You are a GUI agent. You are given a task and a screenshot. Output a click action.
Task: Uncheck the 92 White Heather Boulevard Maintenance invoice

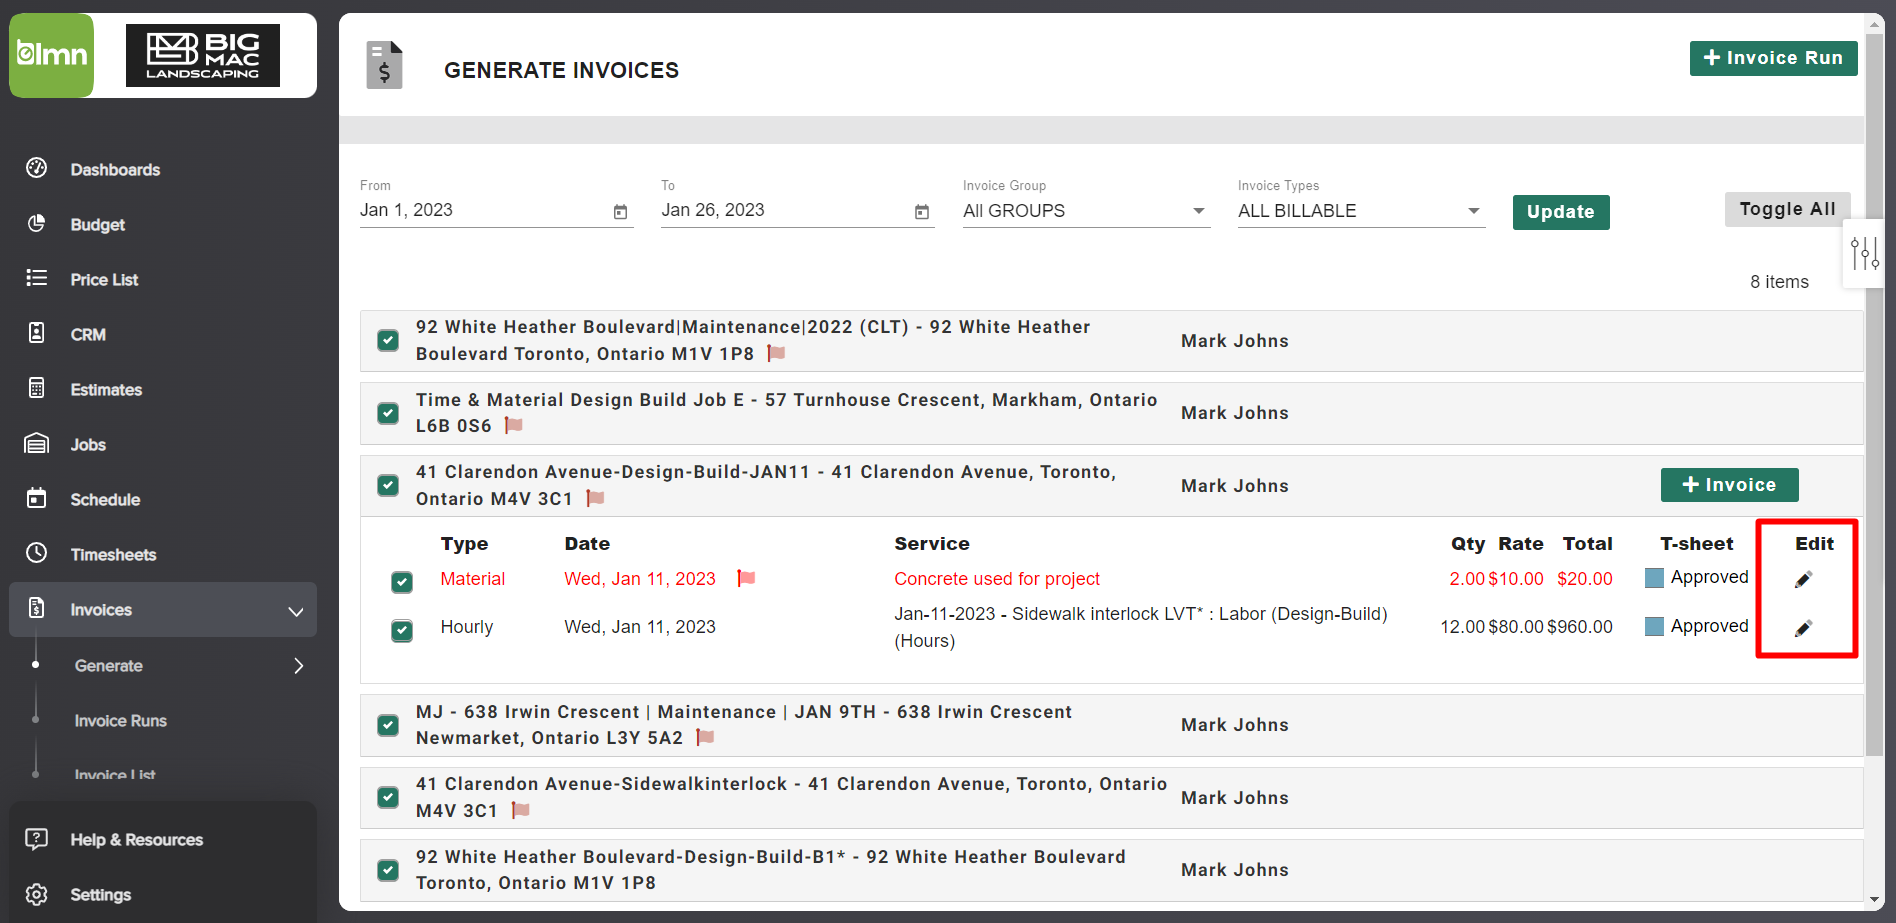[387, 340]
